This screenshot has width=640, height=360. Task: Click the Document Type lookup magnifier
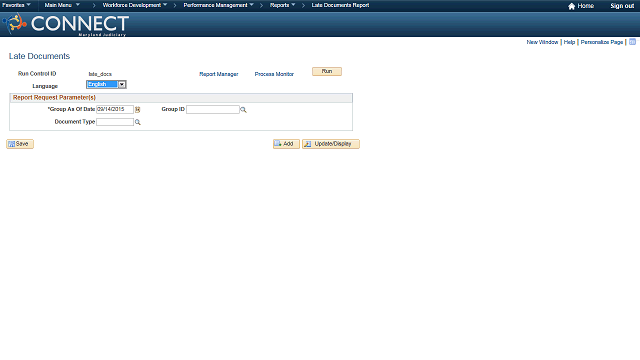(138, 122)
